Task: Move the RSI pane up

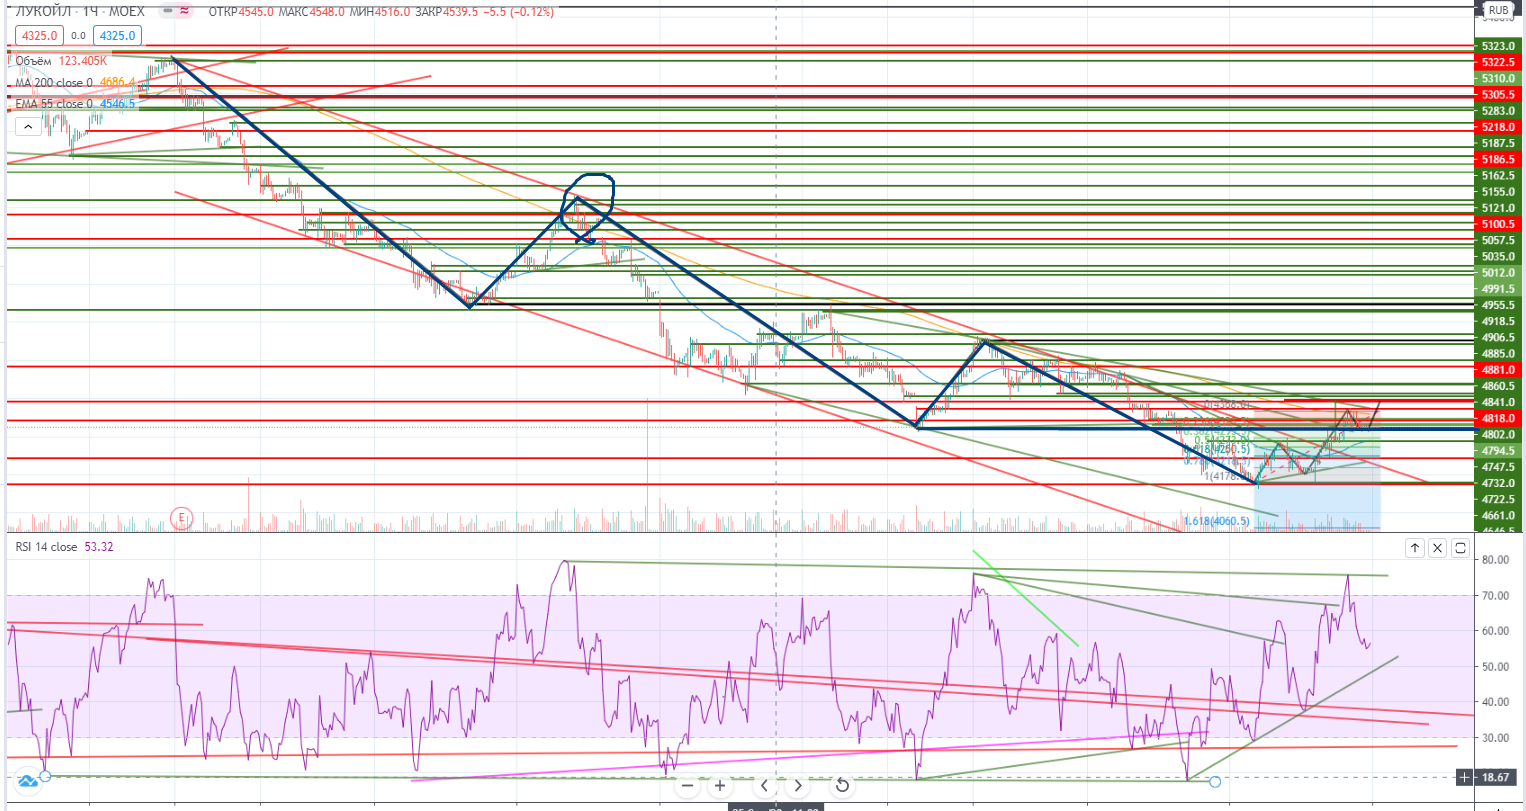Action: point(1415,547)
